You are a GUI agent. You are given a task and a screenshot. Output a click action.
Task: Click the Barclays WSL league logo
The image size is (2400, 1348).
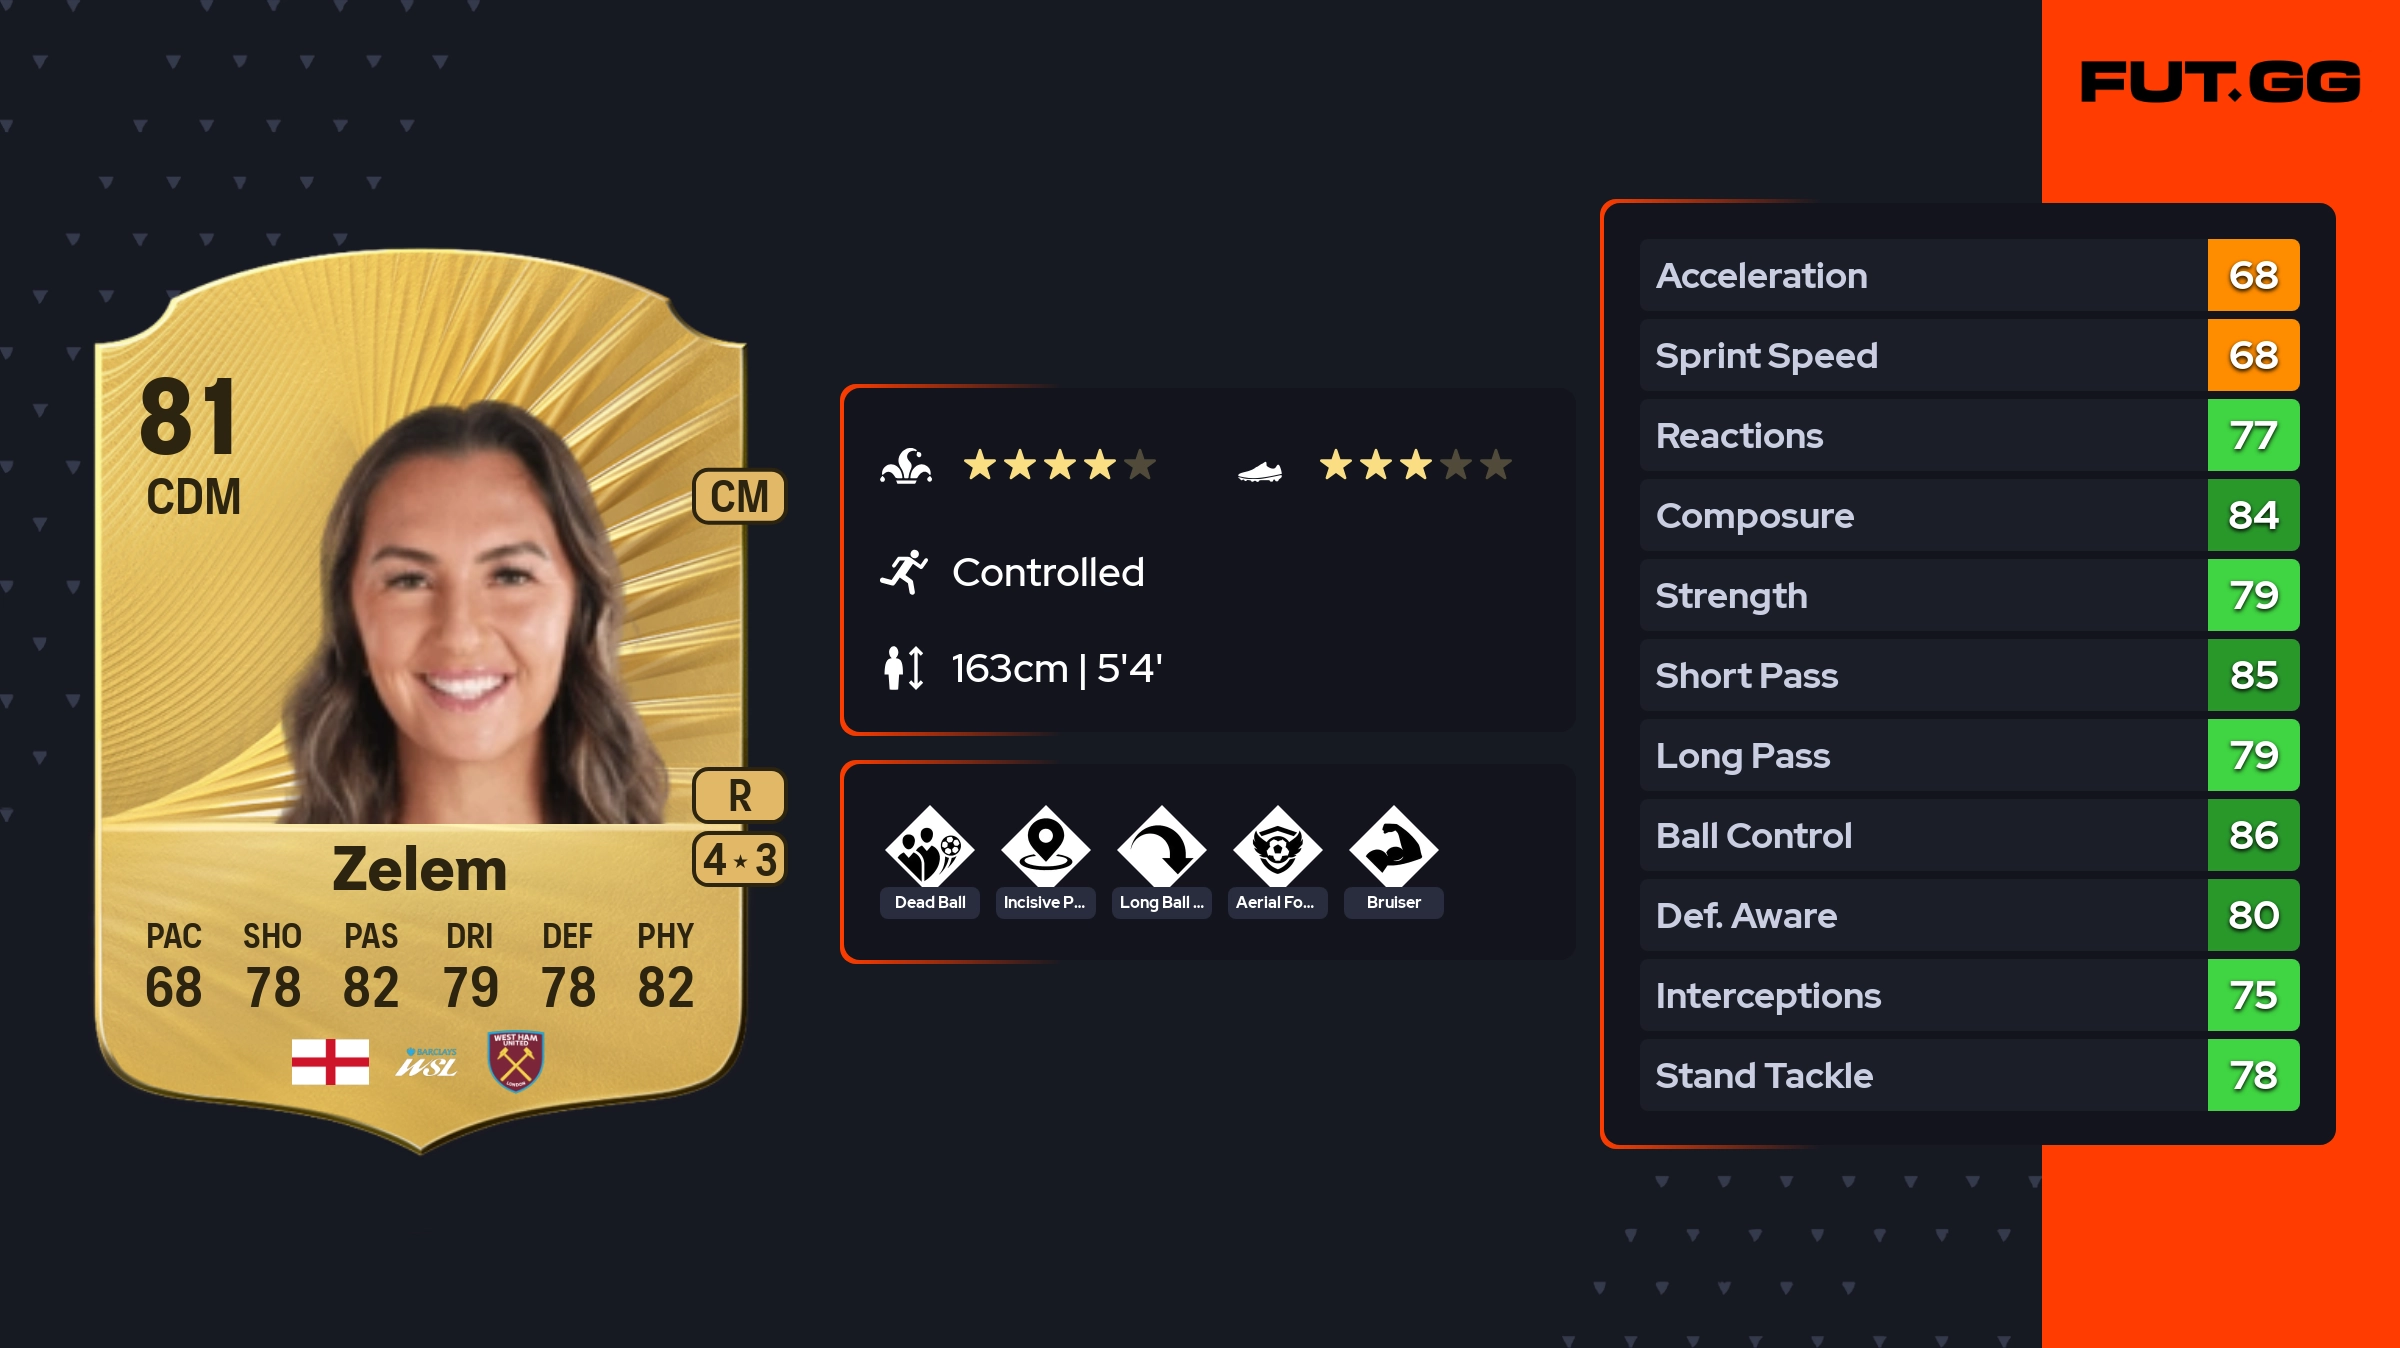point(427,1063)
